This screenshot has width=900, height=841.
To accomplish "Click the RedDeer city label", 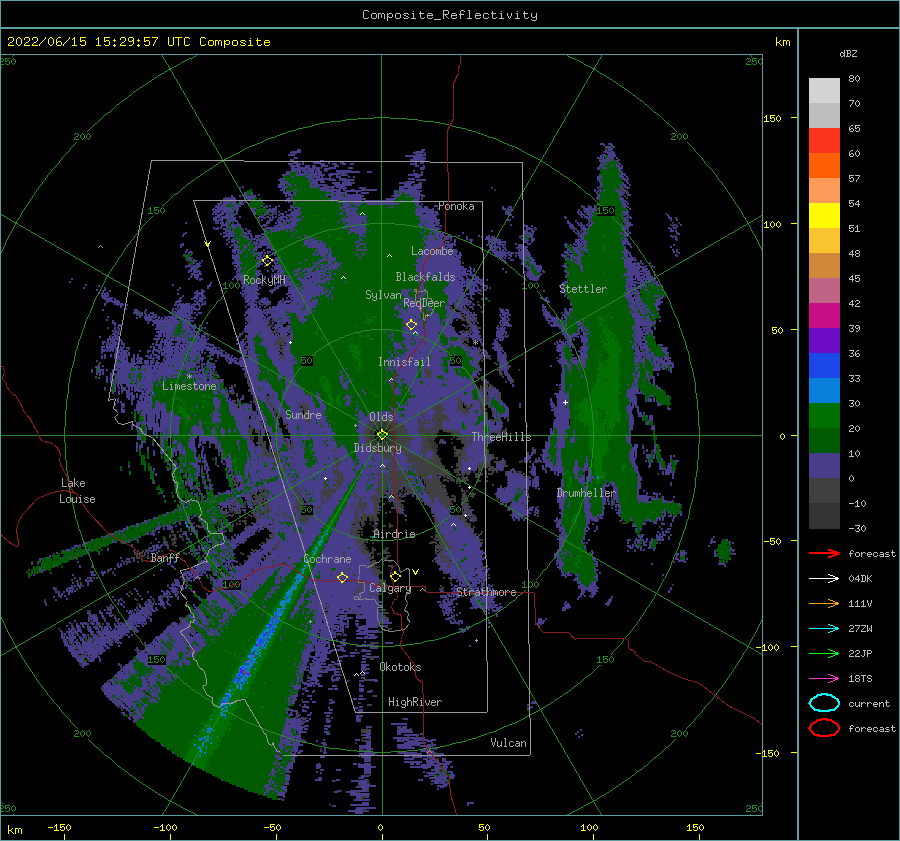I will pos(424,303).
